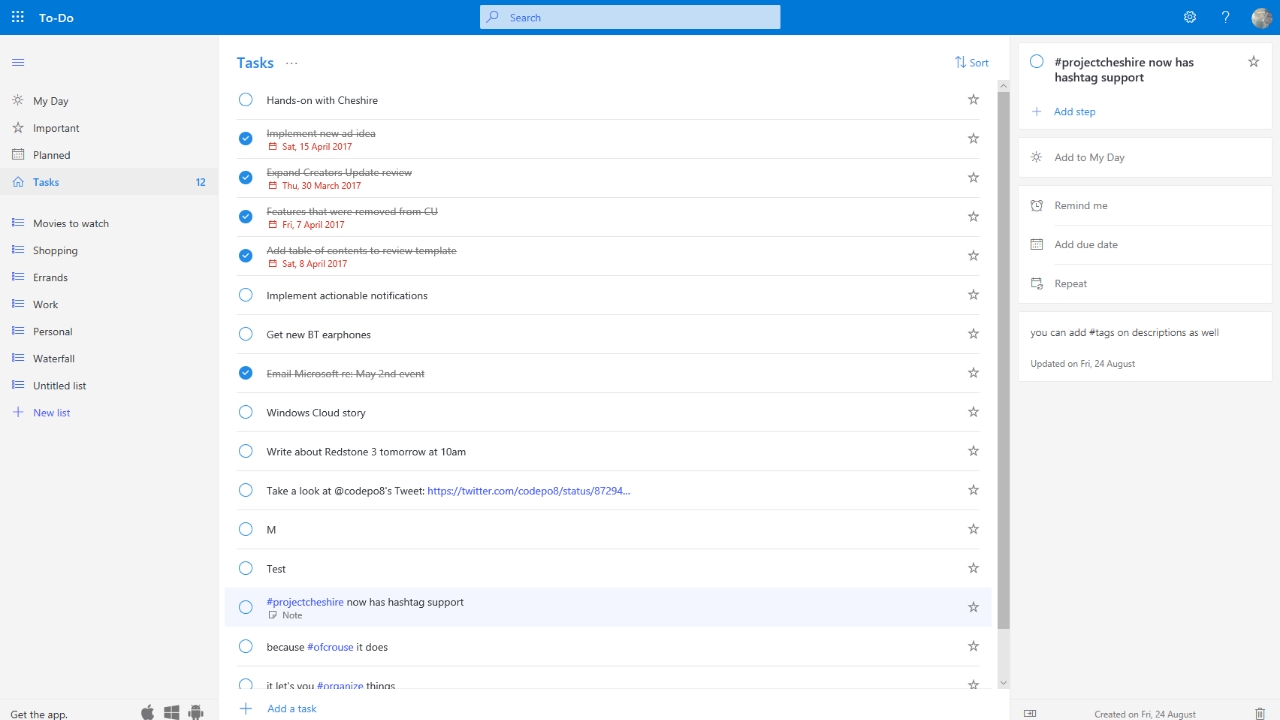Open the Twitter link in codepo8 task
This screenshot has width=1280, height=720.
coord(528,491)
